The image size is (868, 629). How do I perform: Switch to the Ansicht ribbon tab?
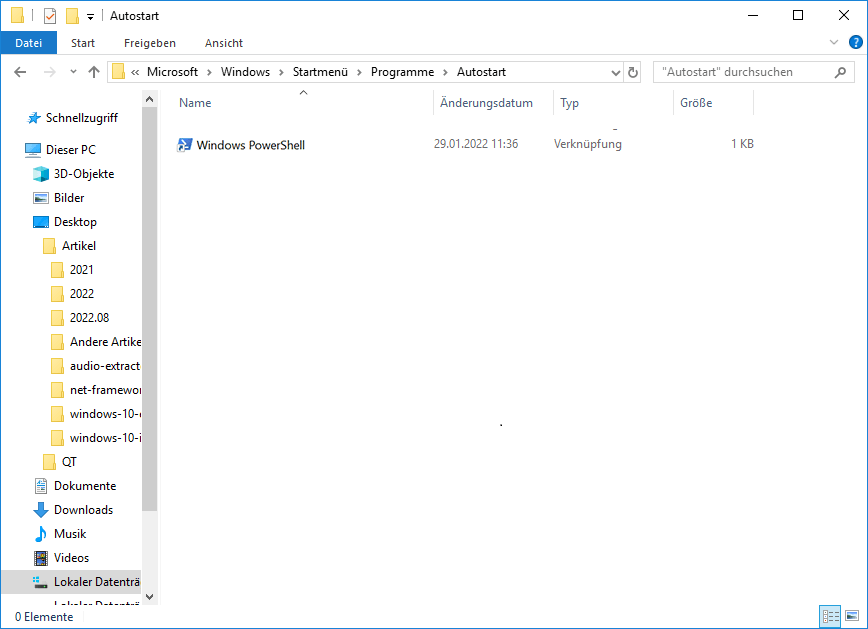coord(224,43)
